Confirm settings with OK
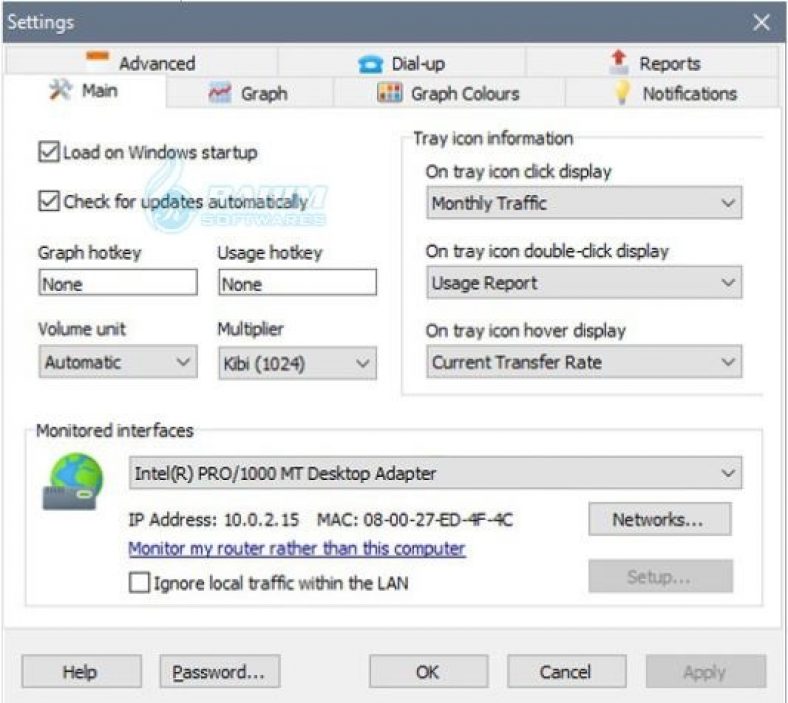 [x=428, y=671]
